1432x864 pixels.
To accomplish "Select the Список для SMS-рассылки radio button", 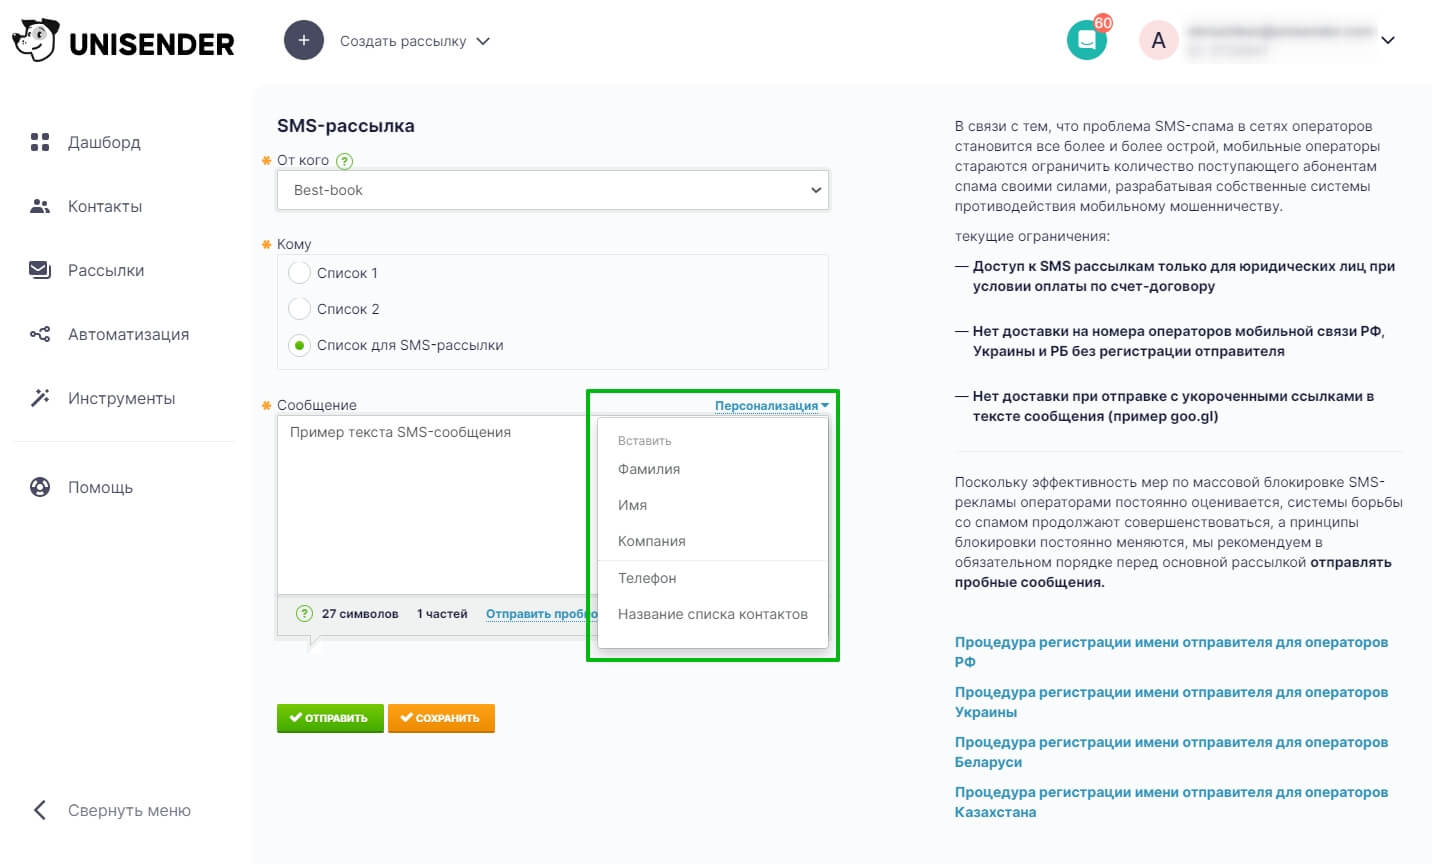I will (299, 345).
